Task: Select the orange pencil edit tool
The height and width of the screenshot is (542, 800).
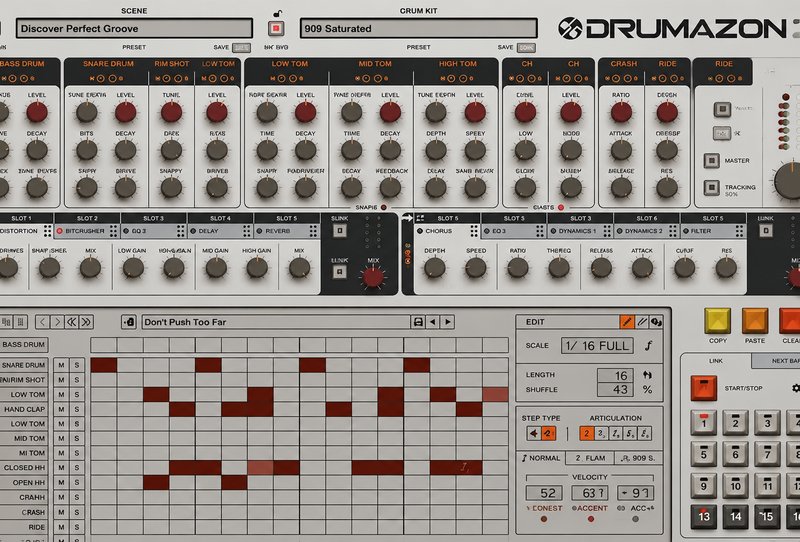Action: pyautogui.click(x=627, y=322)
